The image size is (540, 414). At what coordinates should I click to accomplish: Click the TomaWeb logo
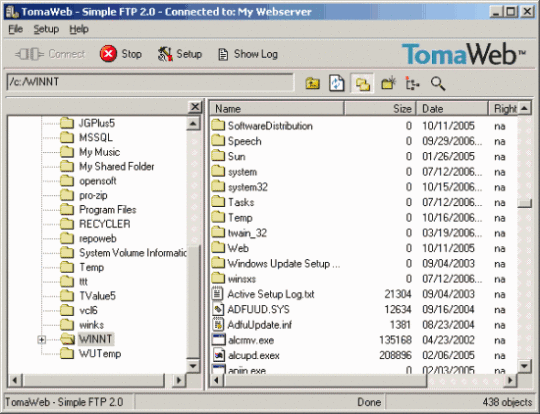[x=463, y=54]
